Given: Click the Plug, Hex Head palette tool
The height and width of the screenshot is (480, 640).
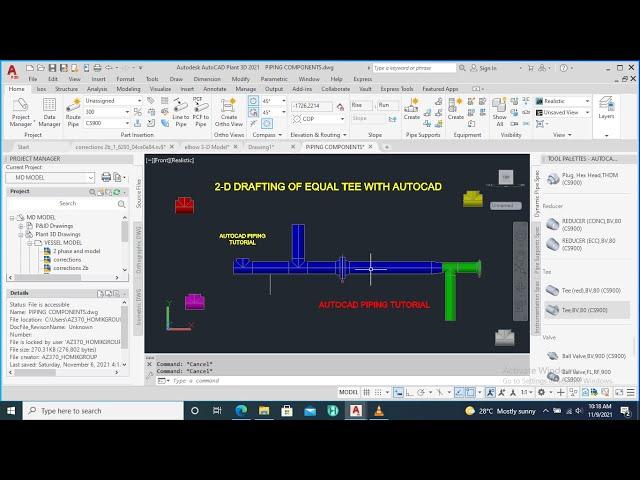Looking at the screenshot, I should point(587,179).
